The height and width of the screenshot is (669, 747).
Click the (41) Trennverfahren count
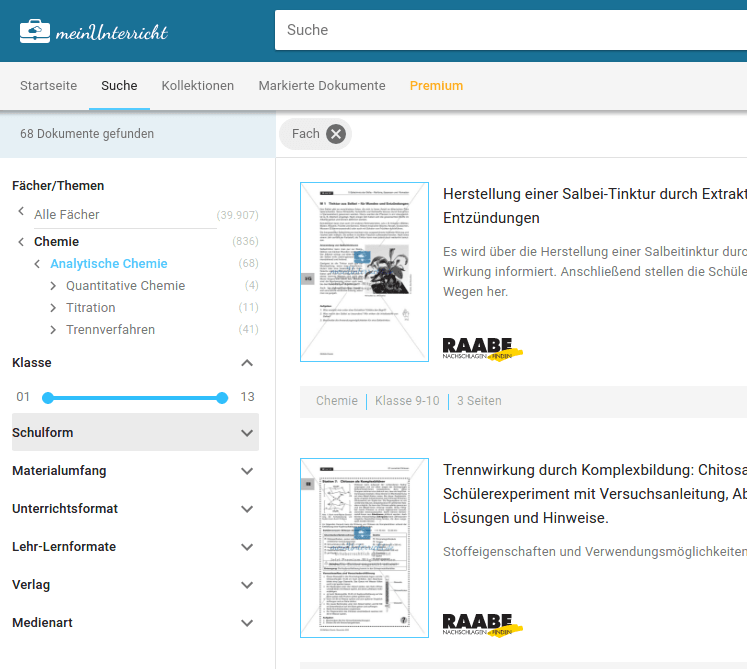(248, 329)
